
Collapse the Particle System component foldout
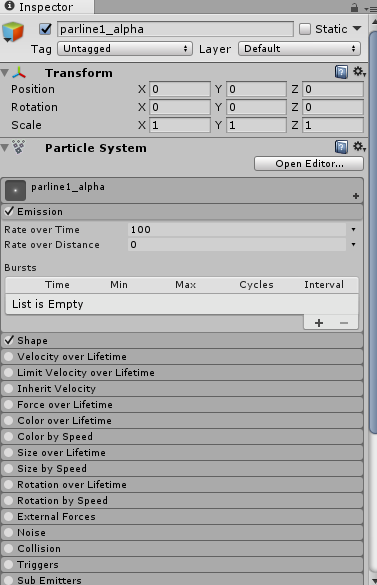point(4,148)
